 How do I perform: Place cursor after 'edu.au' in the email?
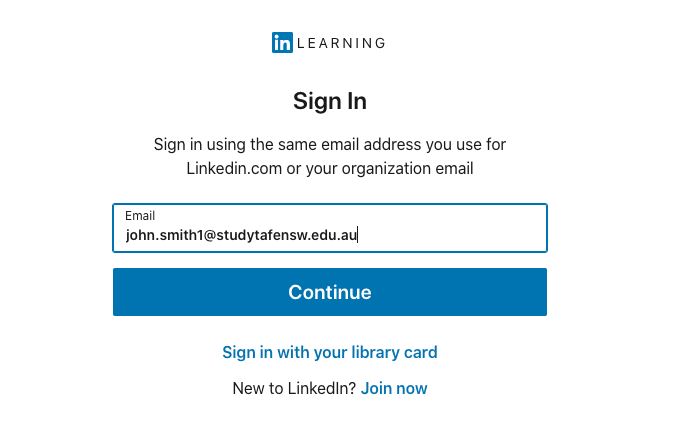pos(358,236)
